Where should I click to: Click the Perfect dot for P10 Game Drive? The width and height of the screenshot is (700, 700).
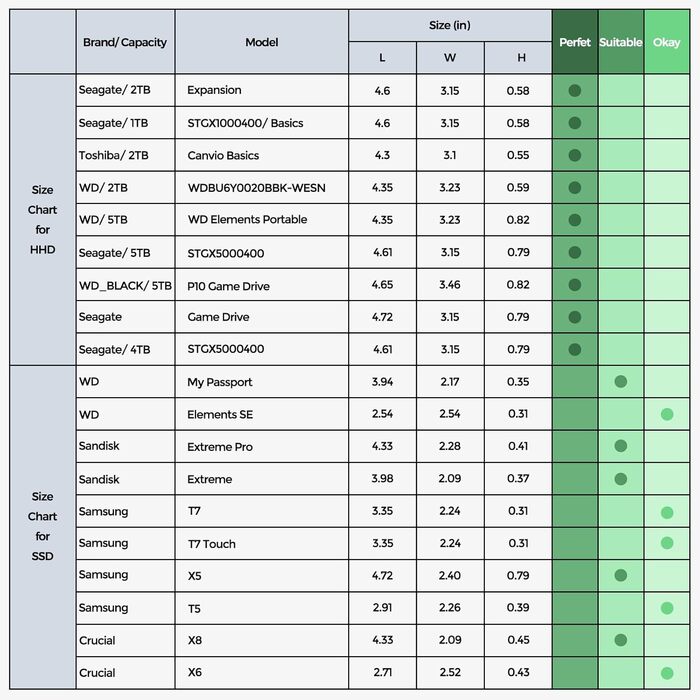[x=575, y=285]
